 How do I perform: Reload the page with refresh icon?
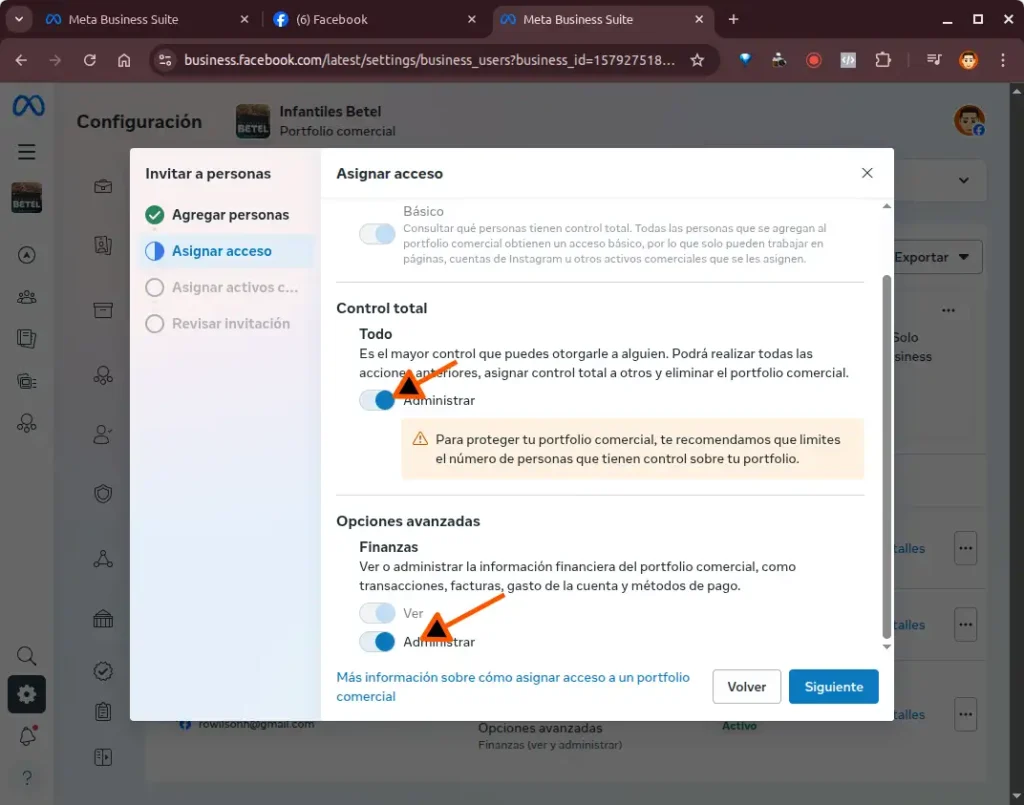tap(90, 60)
